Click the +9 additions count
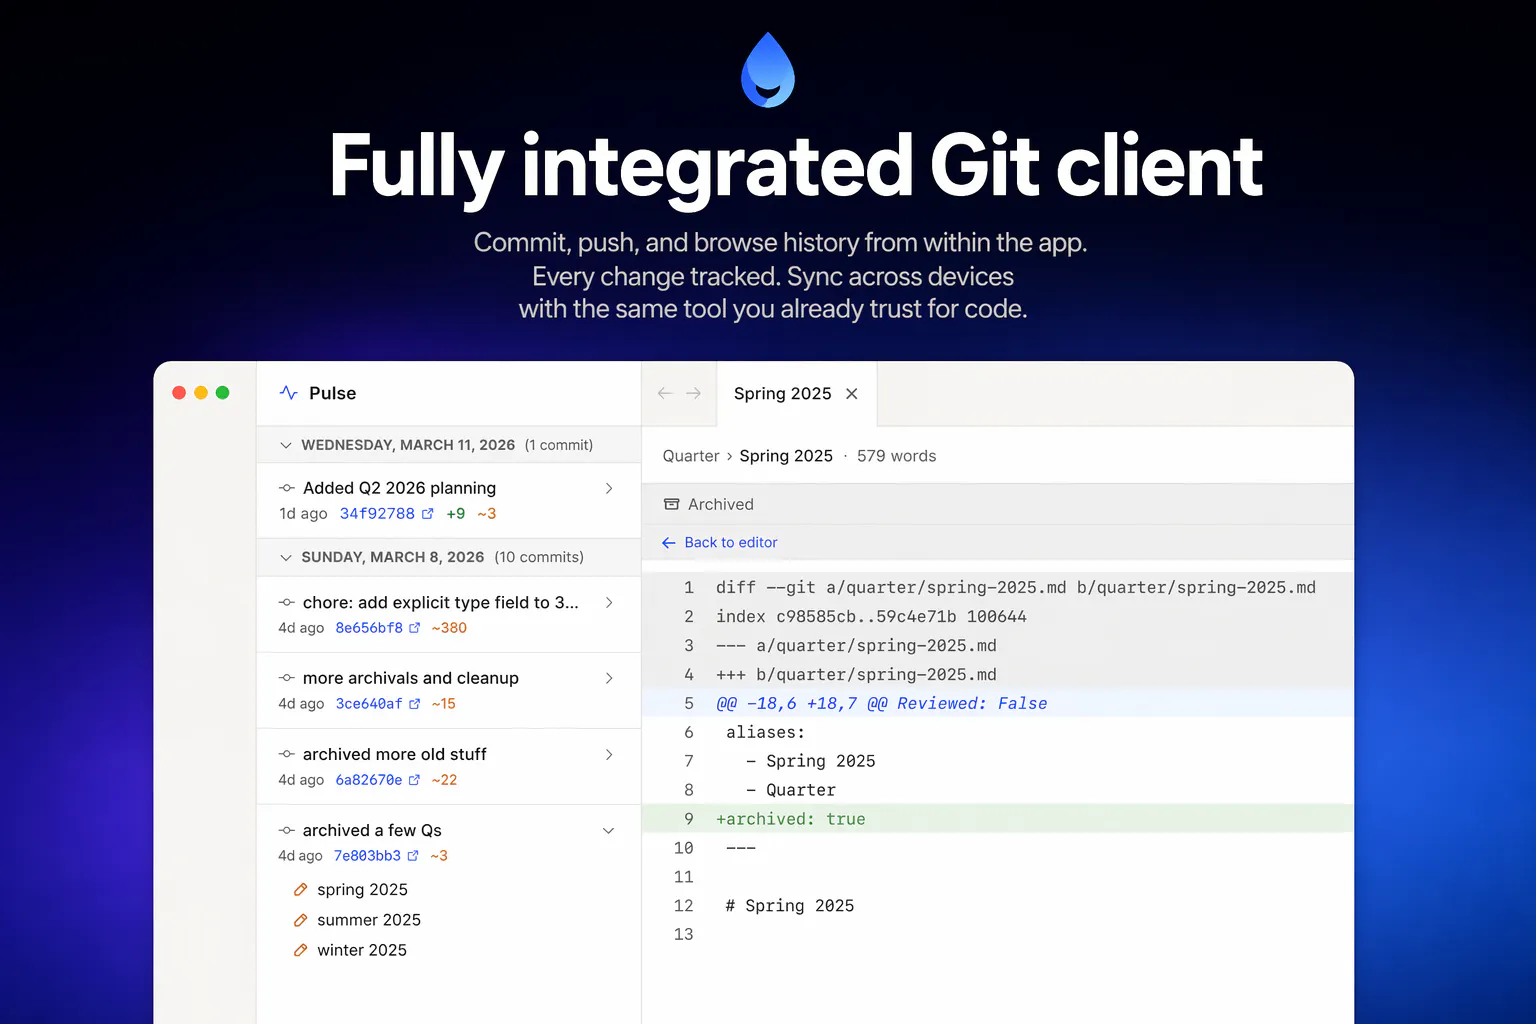Screen dimensions: 1536x1024 [x=456, y=514]
